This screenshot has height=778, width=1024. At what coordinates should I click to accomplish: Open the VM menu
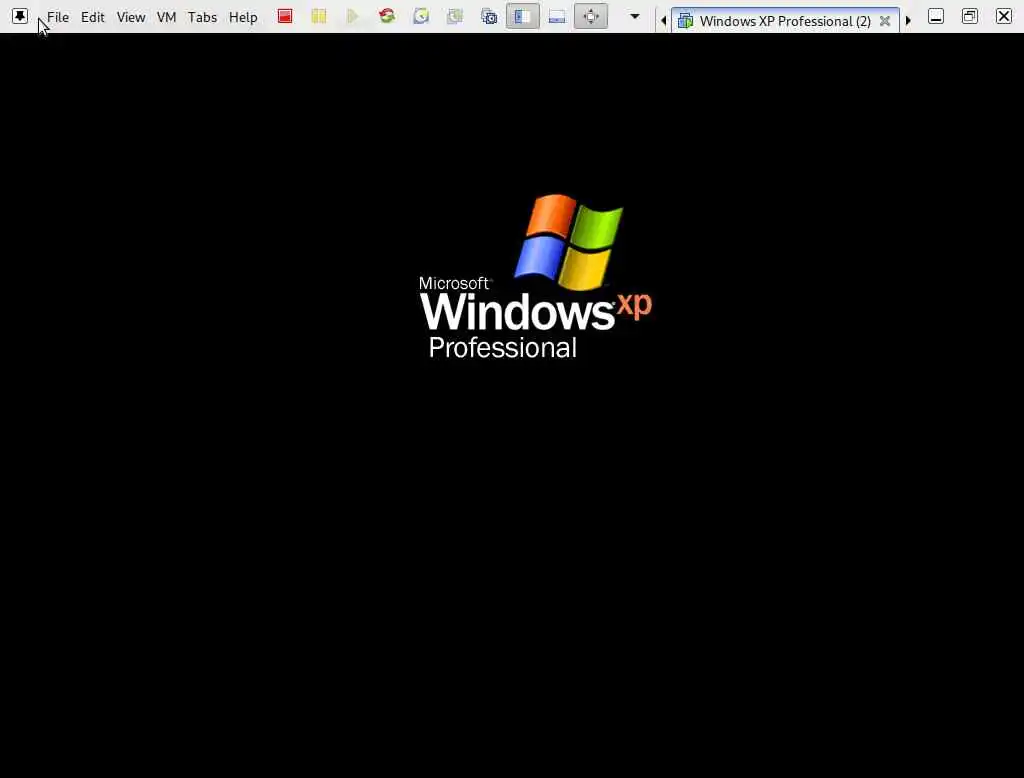(167, 17)
